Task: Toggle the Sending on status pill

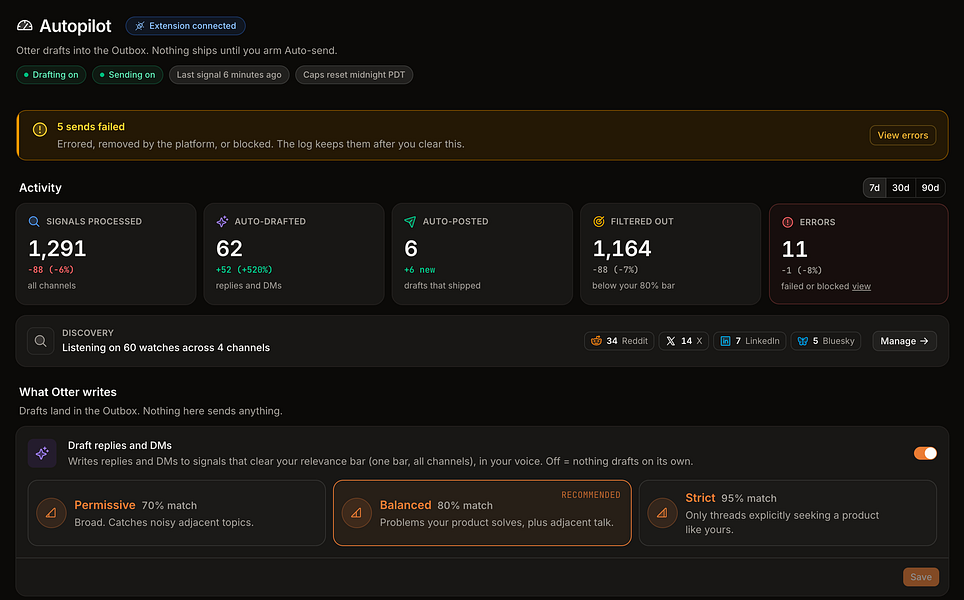Action: 127,74
